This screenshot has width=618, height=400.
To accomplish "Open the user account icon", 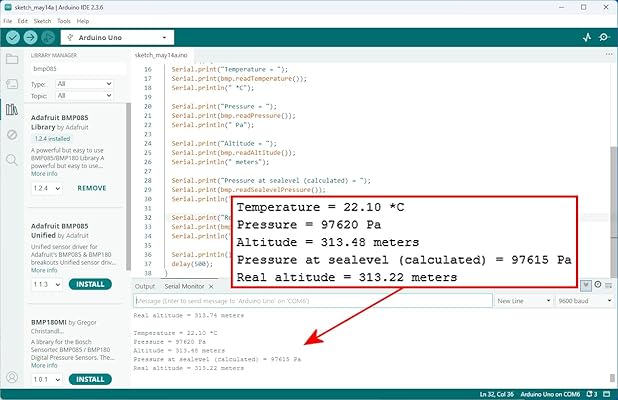I will click(x=12, y=377).
